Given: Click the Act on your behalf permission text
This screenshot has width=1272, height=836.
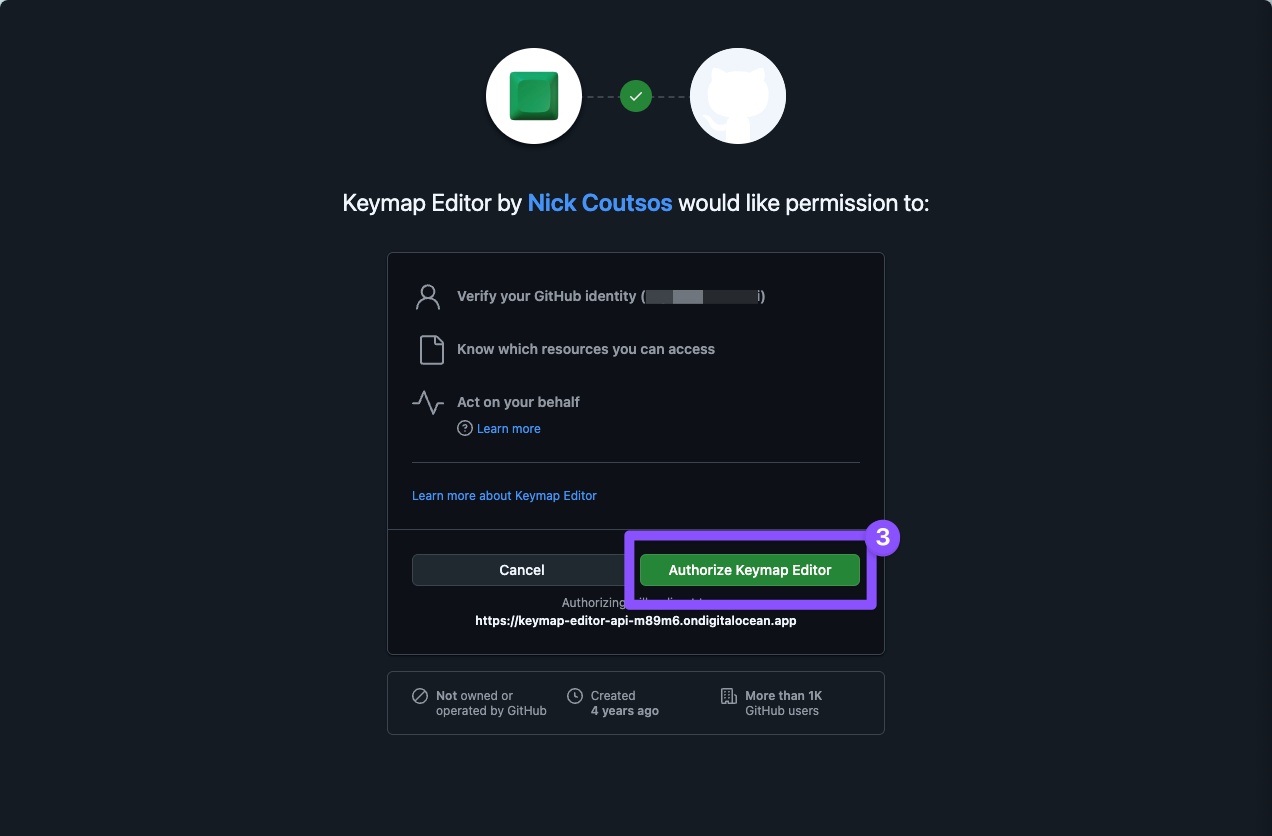Looking at the screenshot, I should pos(518,402).
